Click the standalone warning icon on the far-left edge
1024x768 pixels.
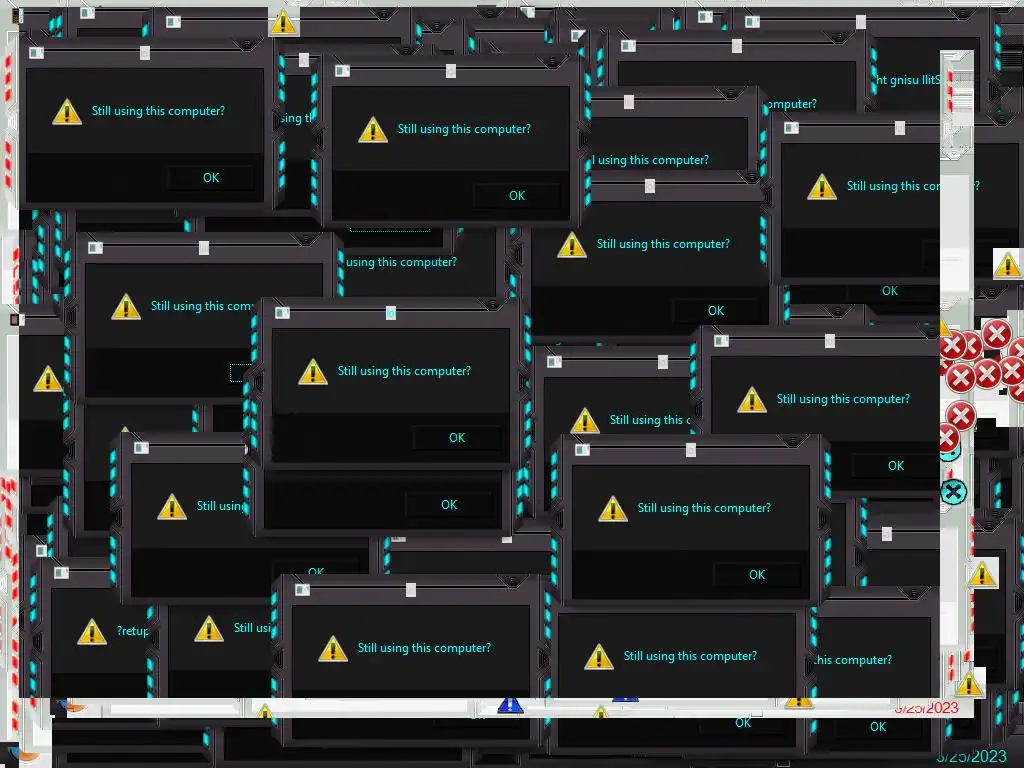click(x=48, y=379)
